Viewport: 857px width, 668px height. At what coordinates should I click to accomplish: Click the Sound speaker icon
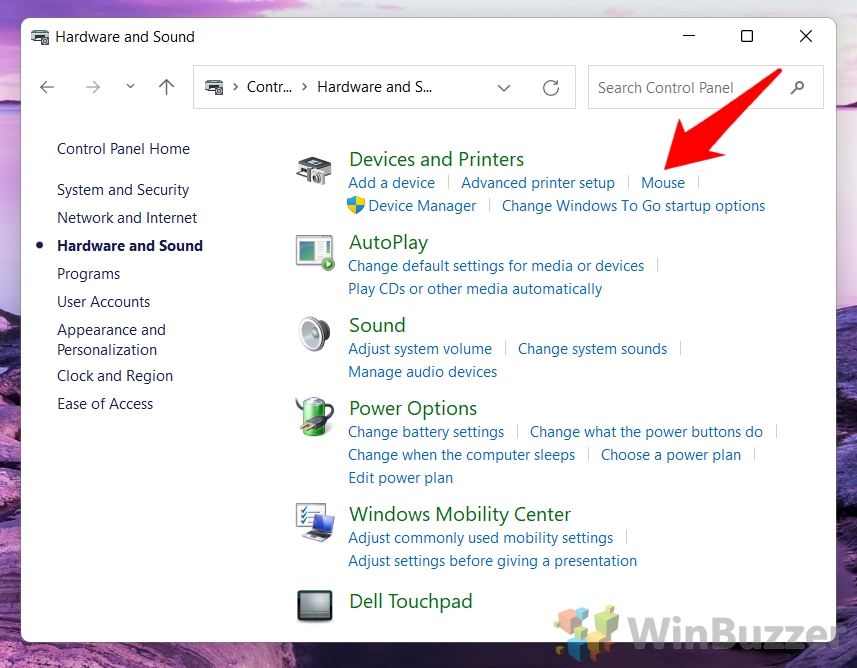coord(314,333)
